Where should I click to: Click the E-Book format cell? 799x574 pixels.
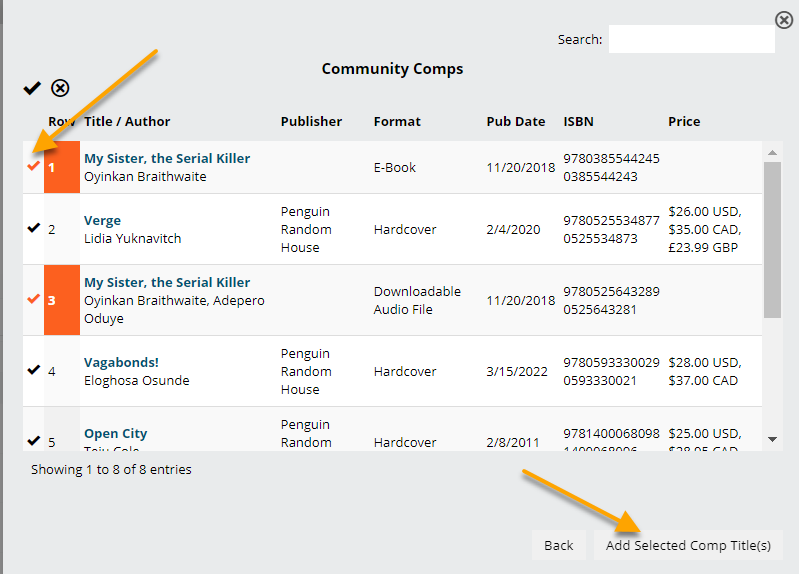[394, 168]
